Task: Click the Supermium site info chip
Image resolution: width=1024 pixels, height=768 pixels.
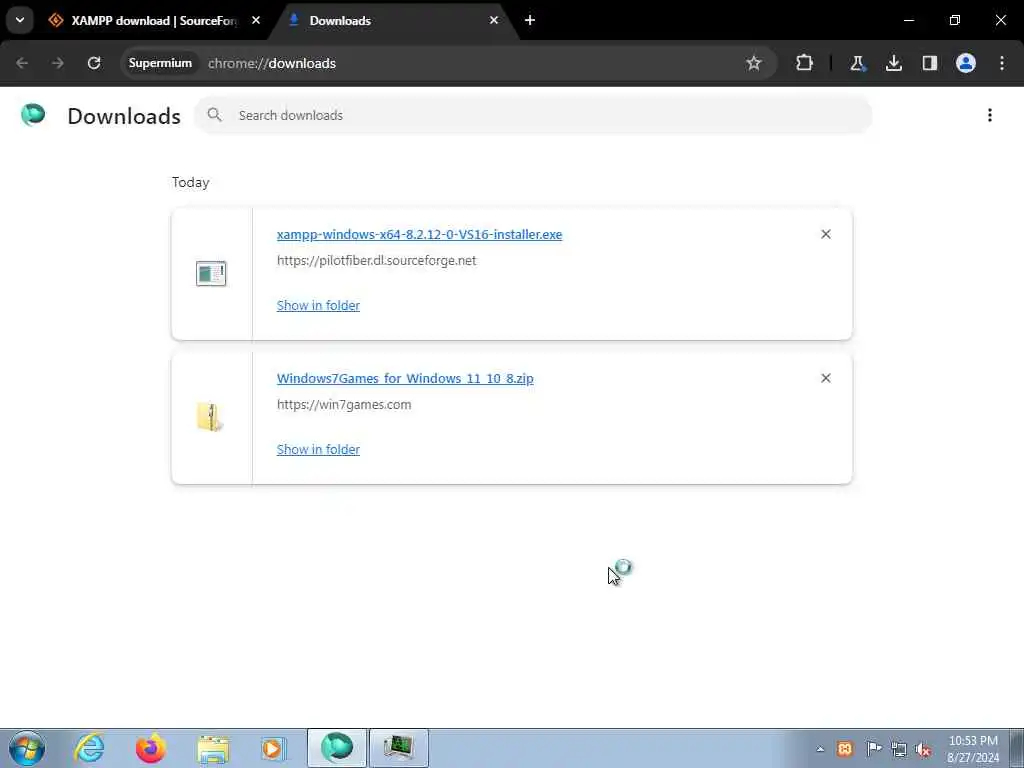Action: 160,63
